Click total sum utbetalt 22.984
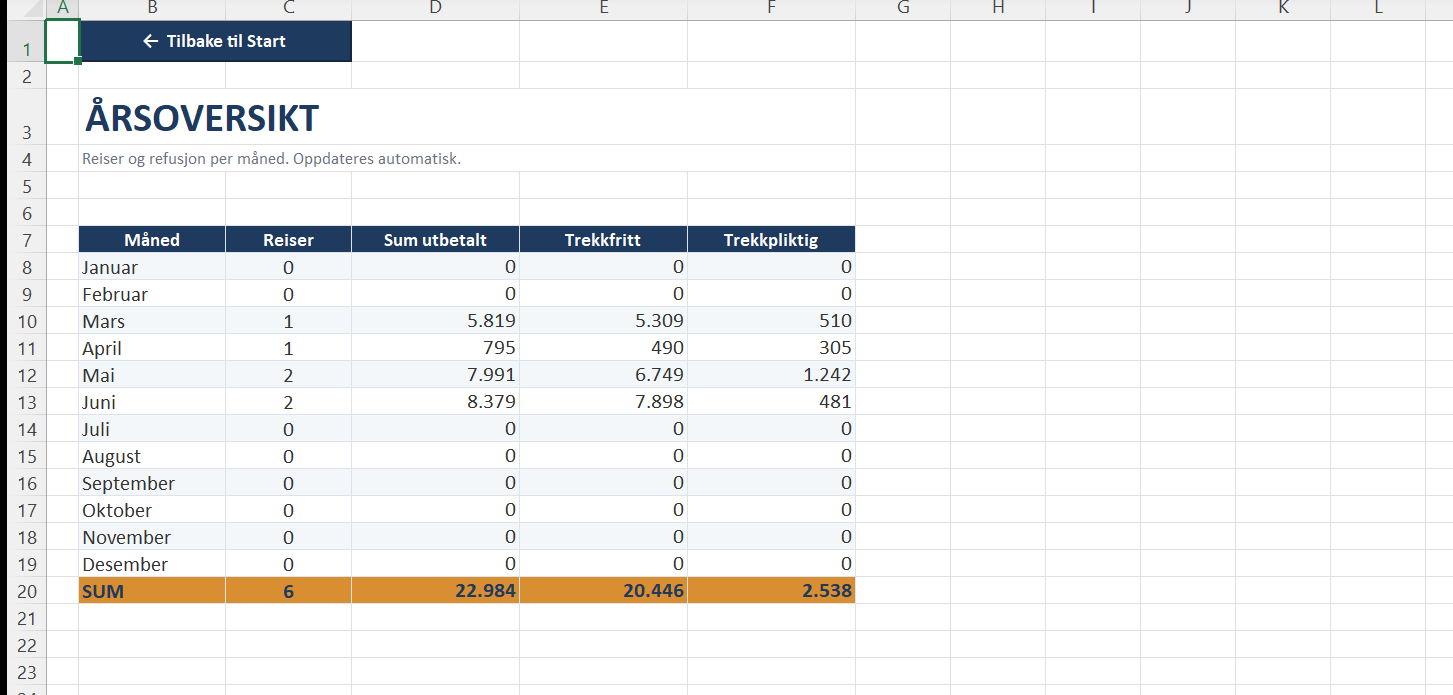The image size is (1453, 695). coord(435,591)
